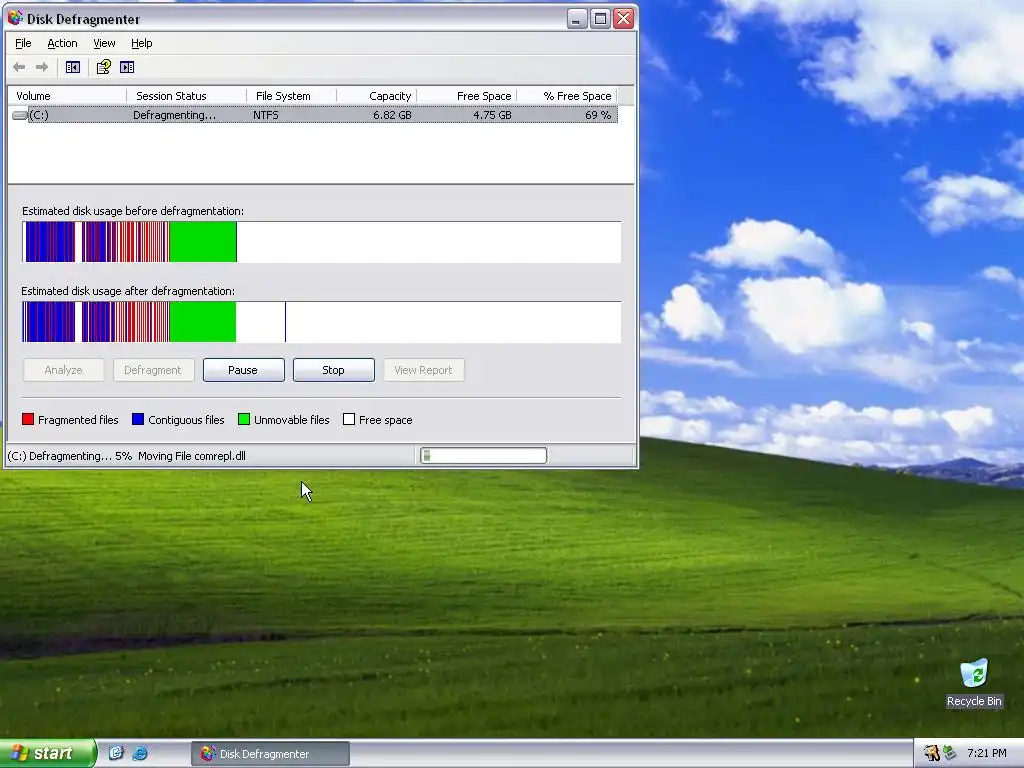The height and width of the screenshot is (768, 1024).
Task: Click the second system tray icon
Action: [x=949, y=754]
